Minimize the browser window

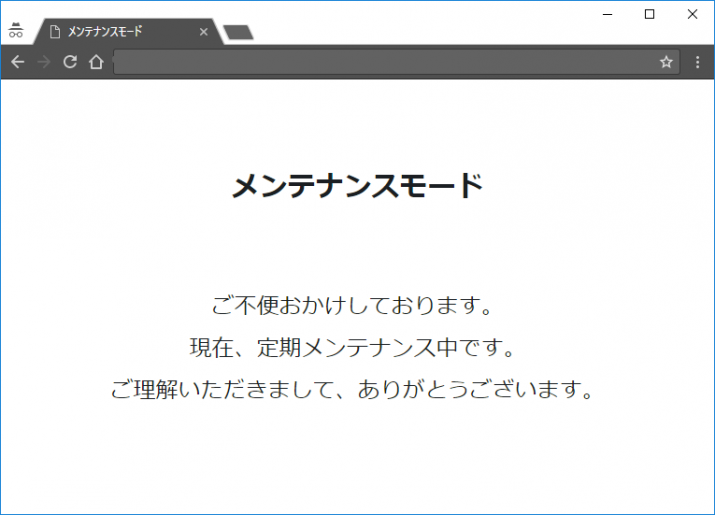click(x=606, y=14)
